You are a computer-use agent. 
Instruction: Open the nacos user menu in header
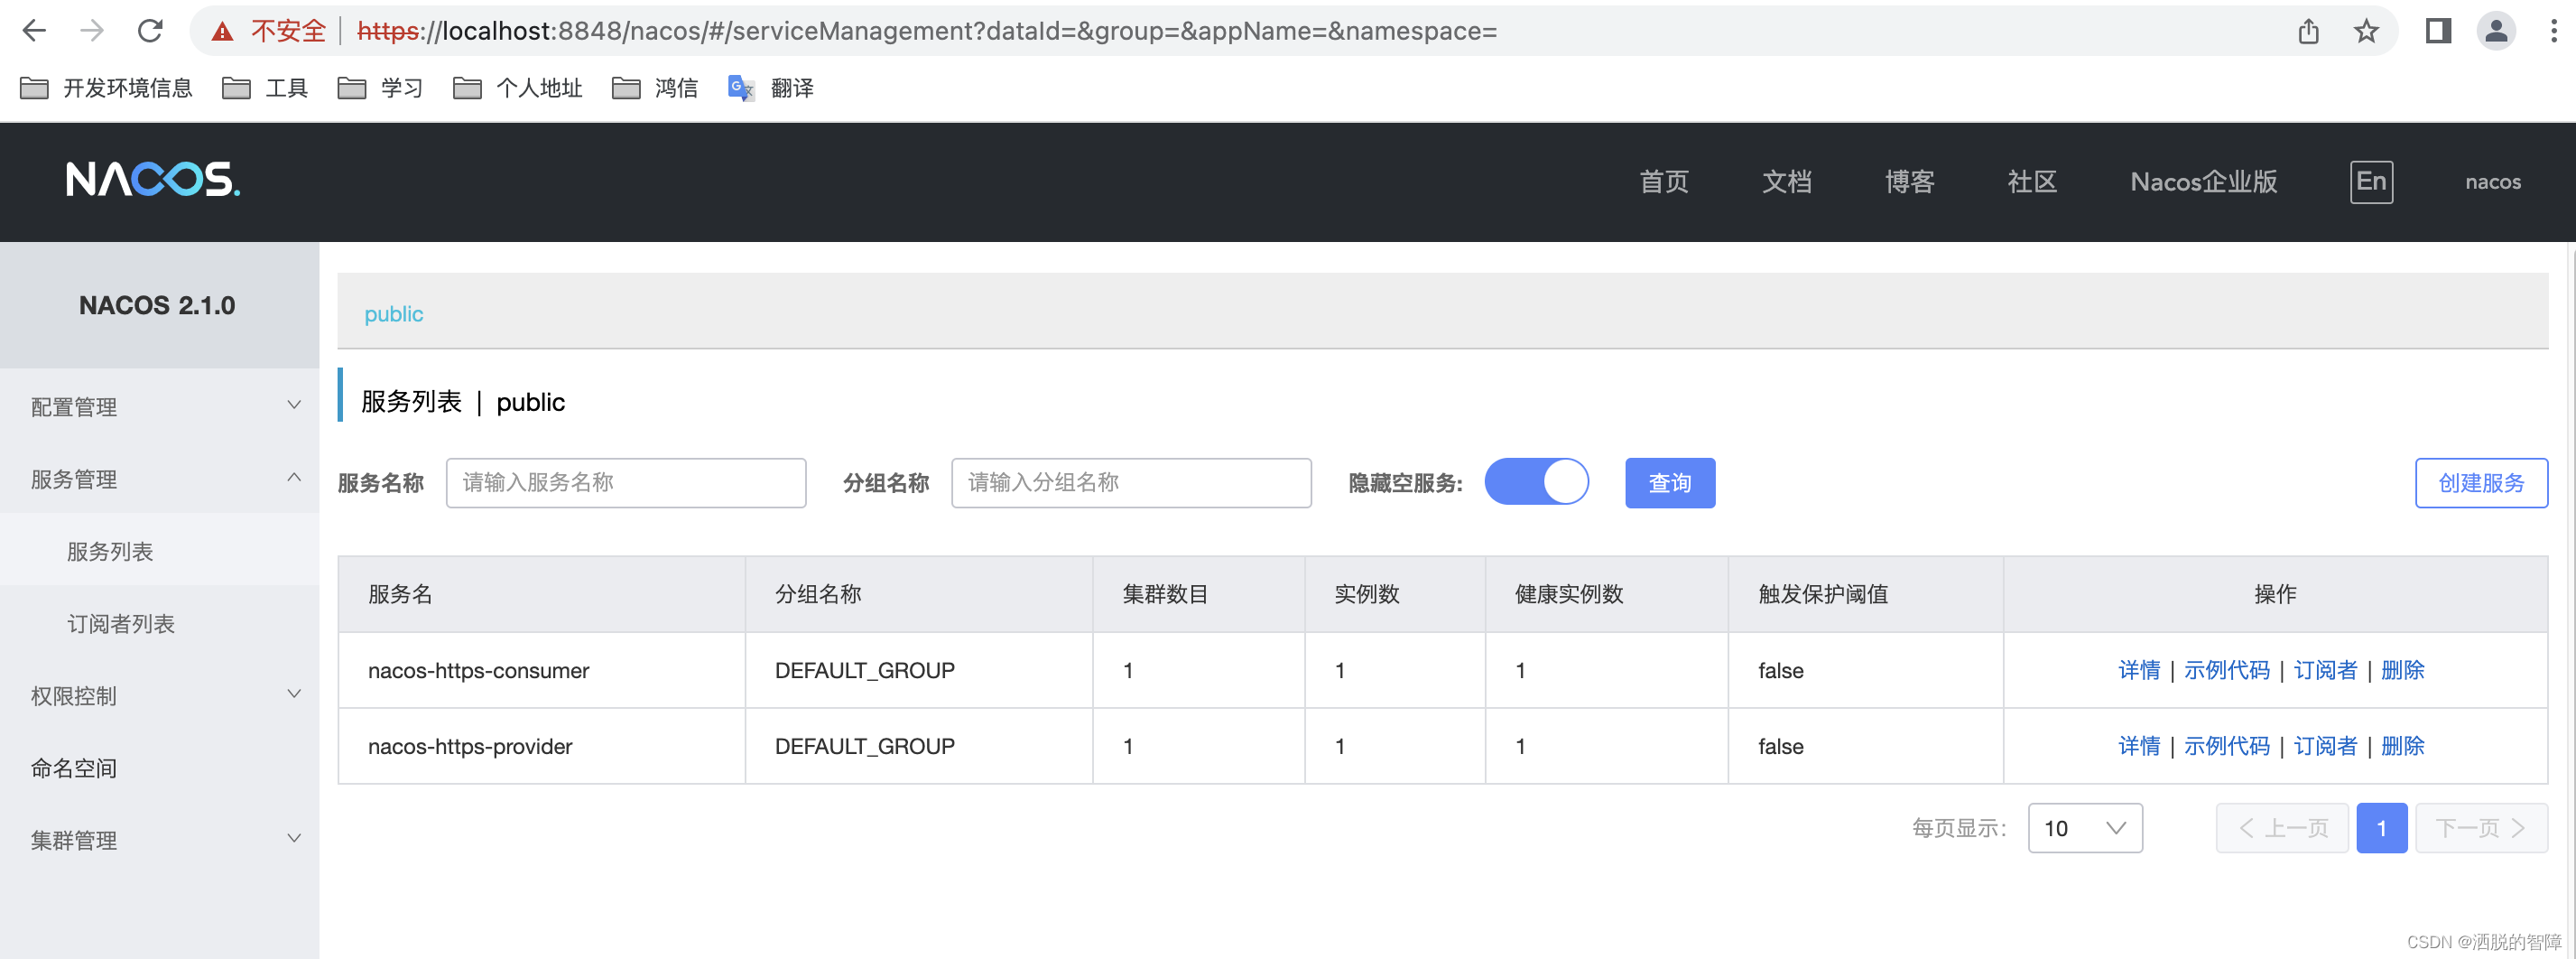point(2492,182)
